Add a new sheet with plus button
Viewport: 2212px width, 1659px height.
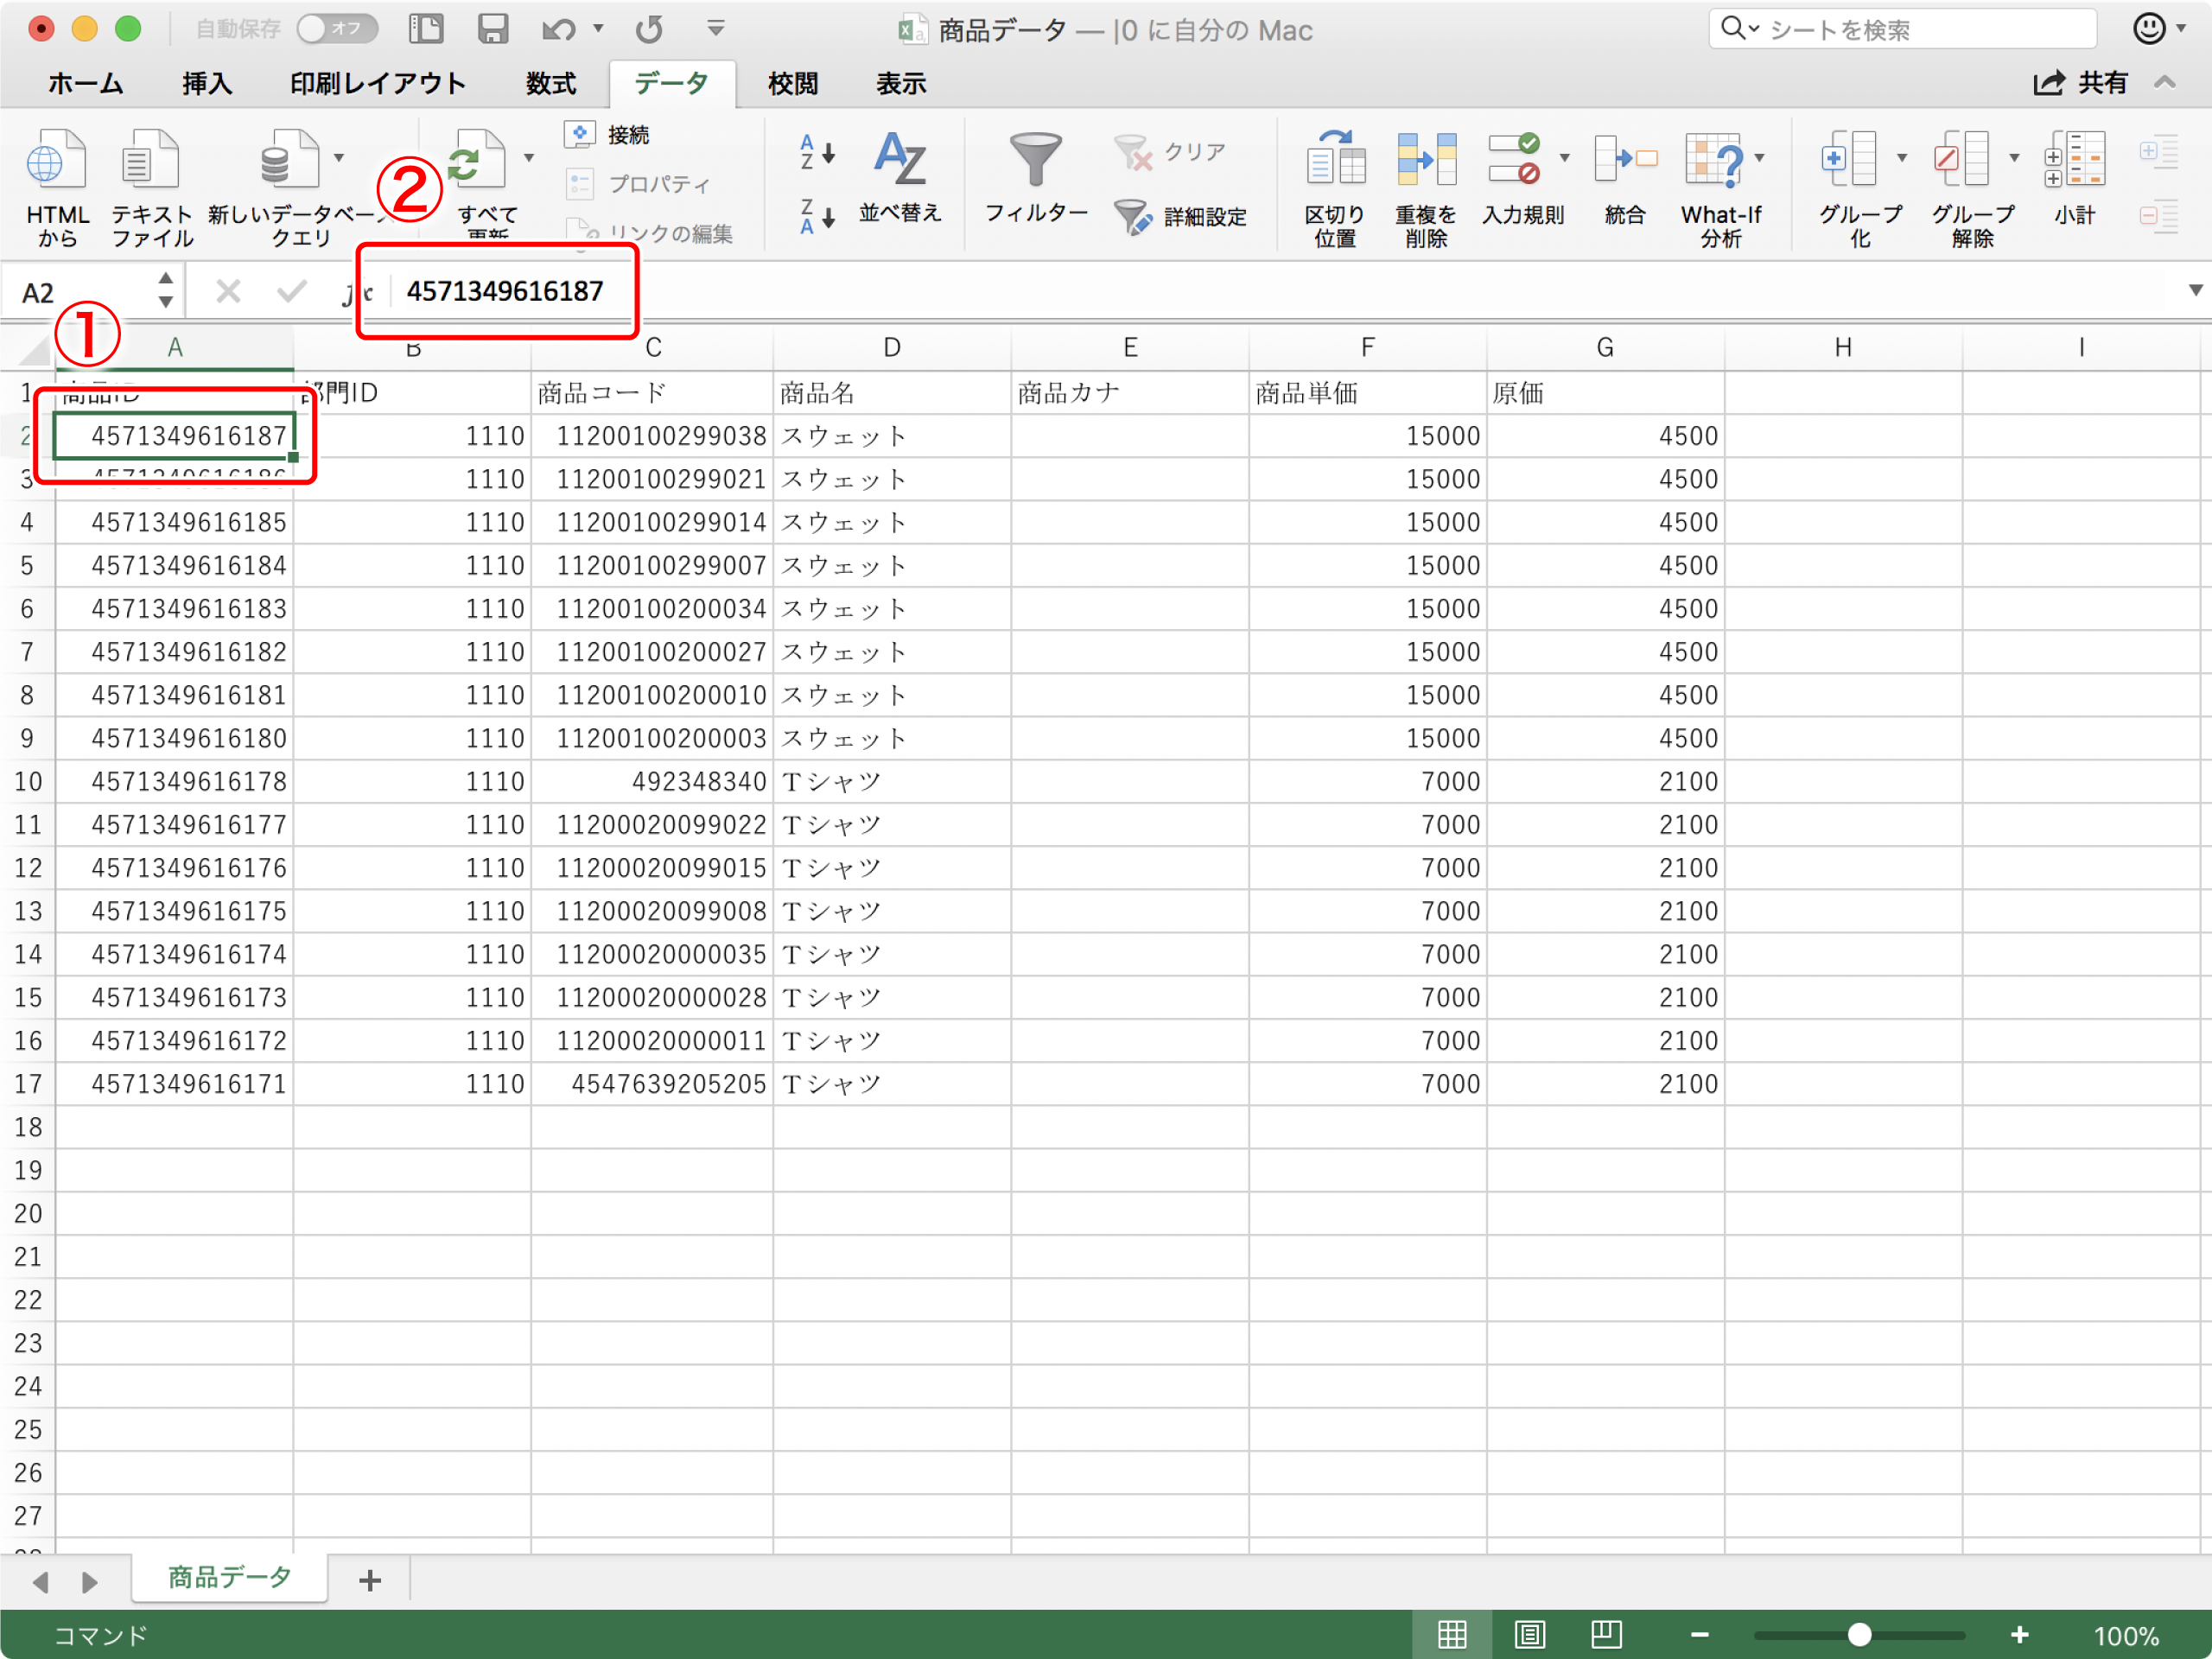coord(370,1581)
